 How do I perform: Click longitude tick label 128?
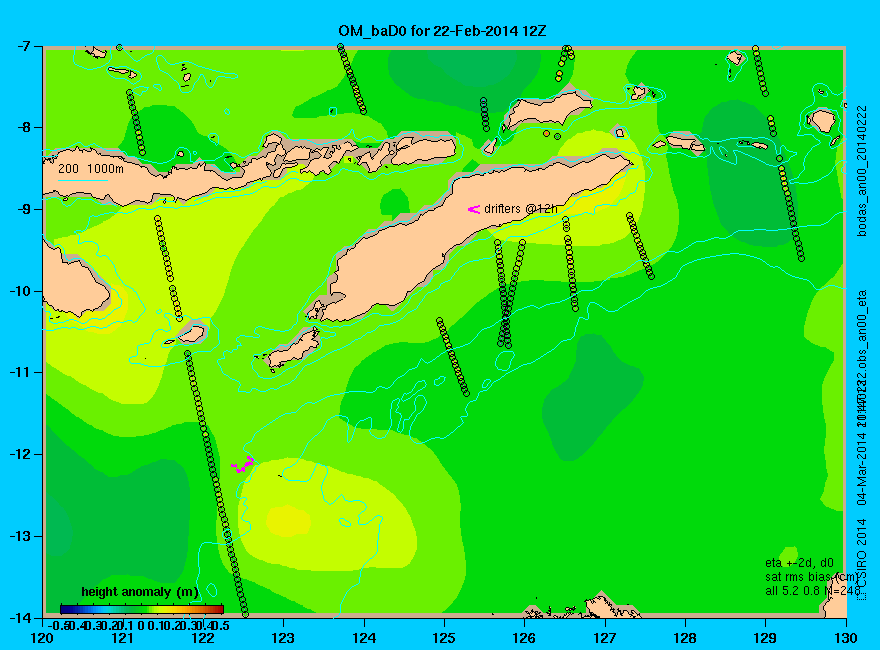(685, 638)
